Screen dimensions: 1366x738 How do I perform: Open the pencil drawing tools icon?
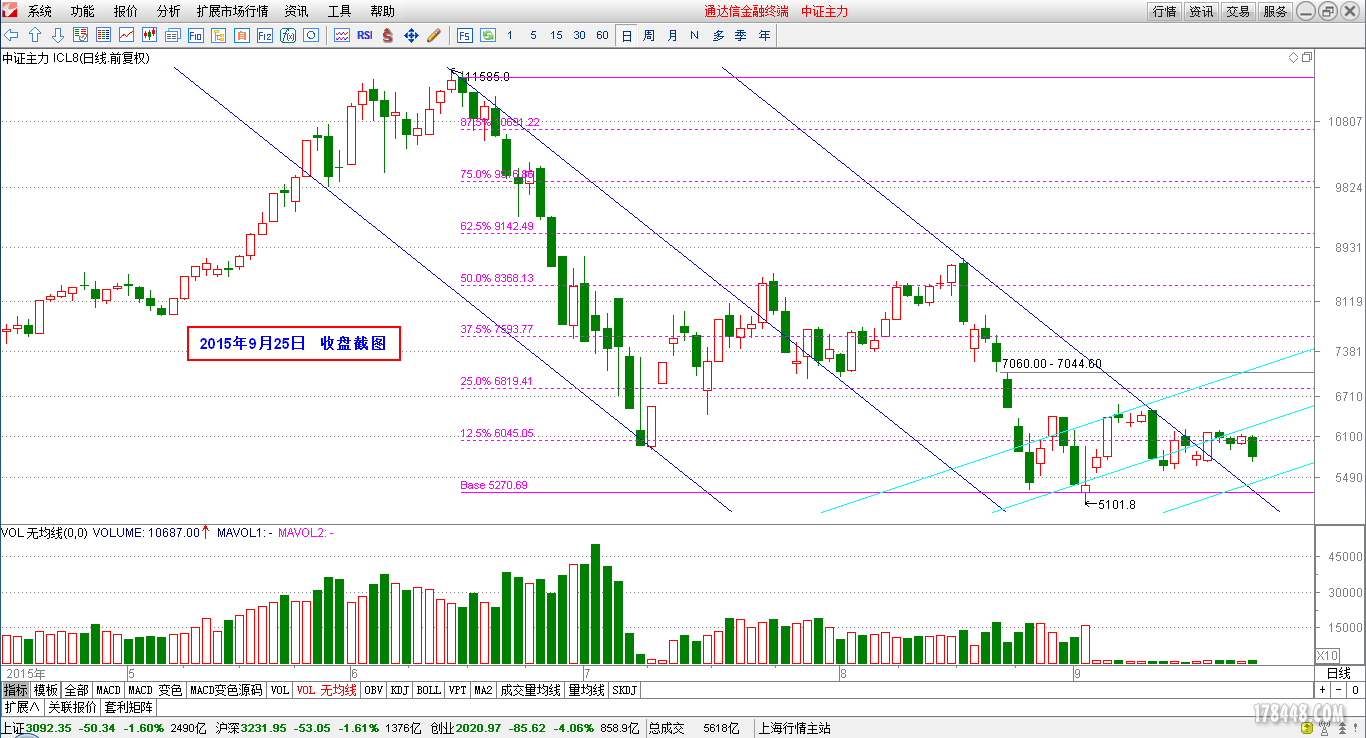(x=434, y=35)
